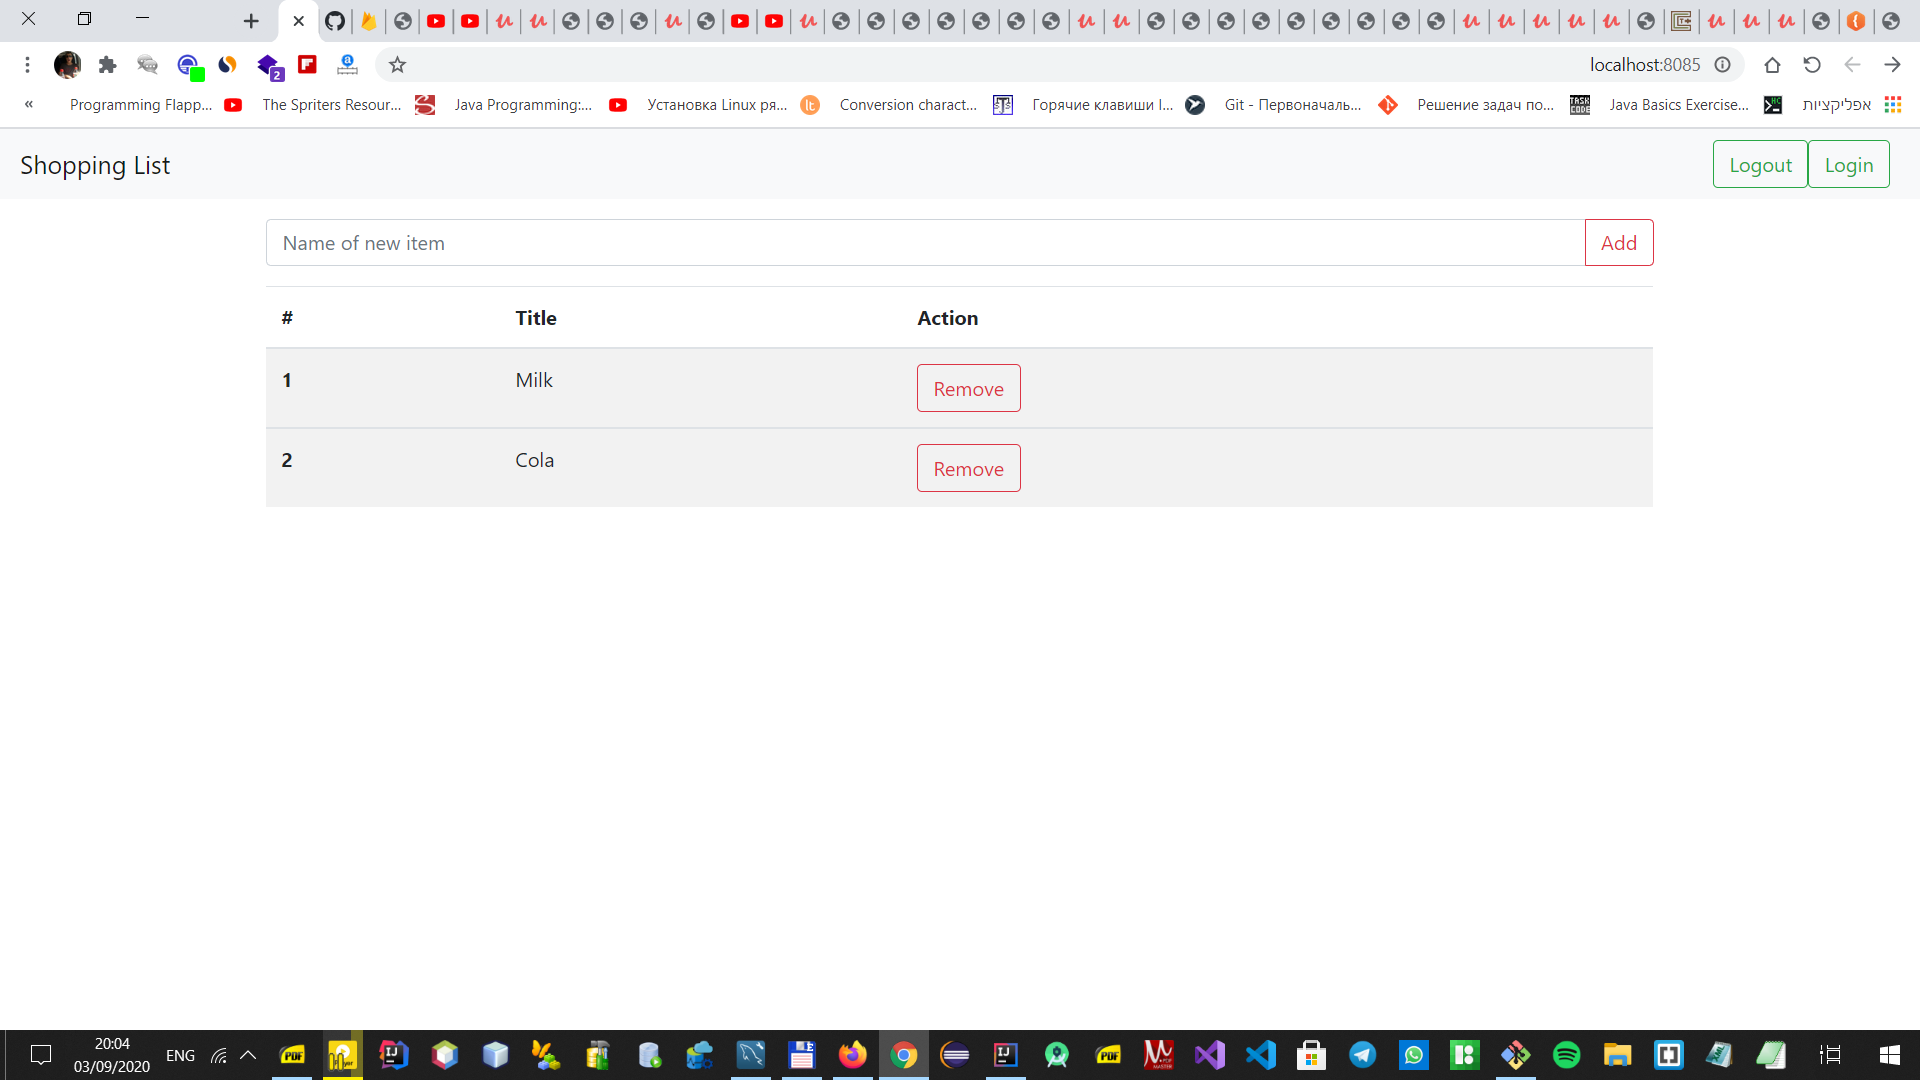Open the Windows Start menu
This screenshot has height=1080, width=1920.
pos(1889,1055)
